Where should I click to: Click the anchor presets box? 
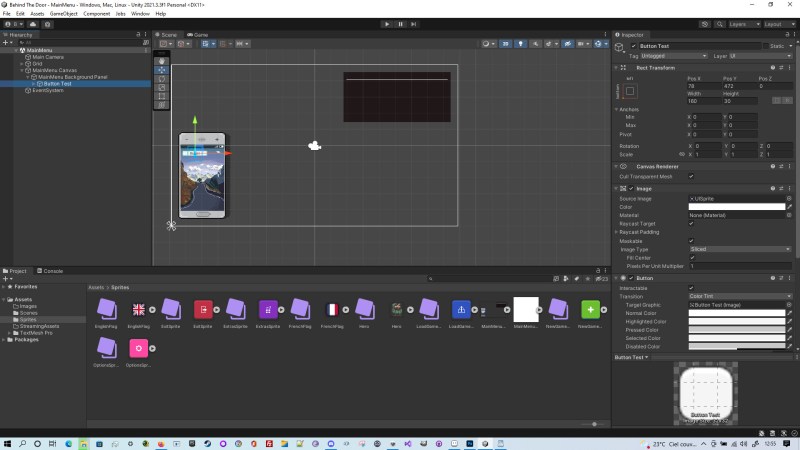pos(630,91)
